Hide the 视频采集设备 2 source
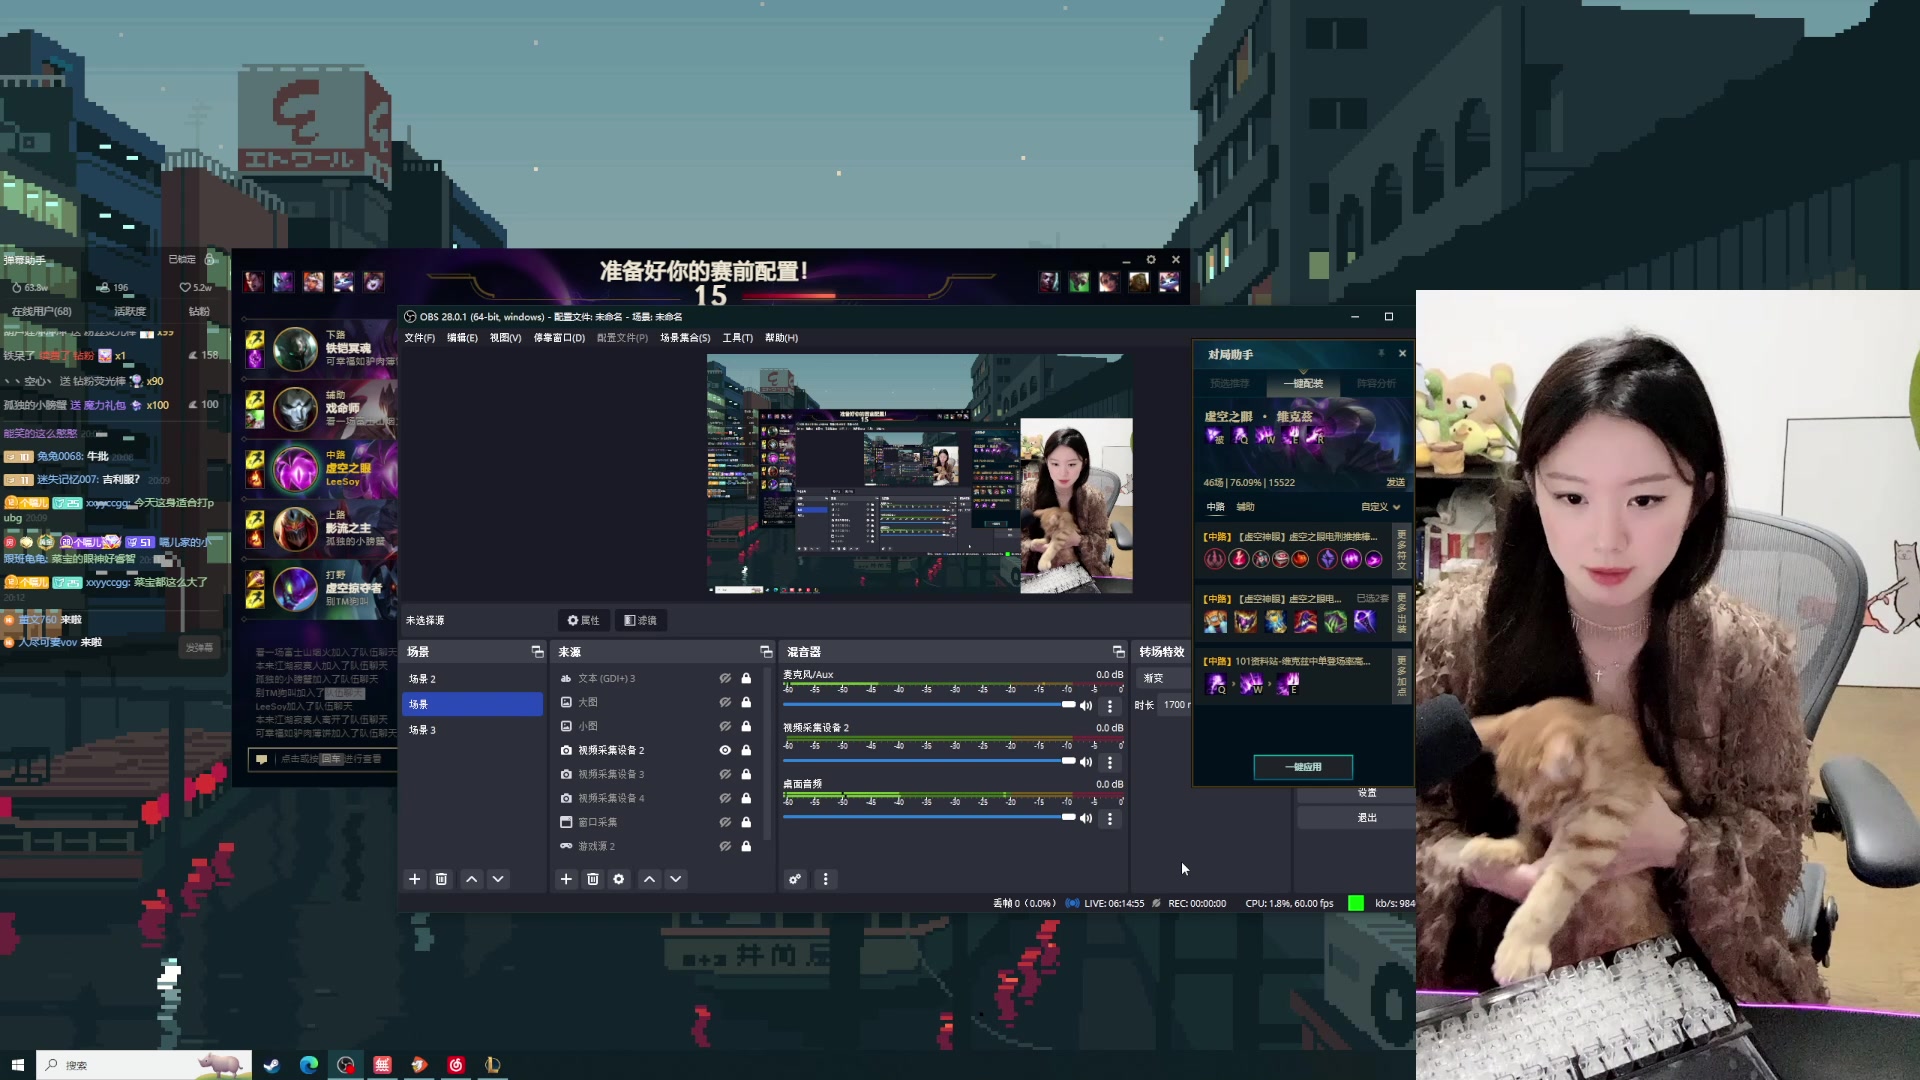The image size is (1920, 1080). tap(725, 750)
